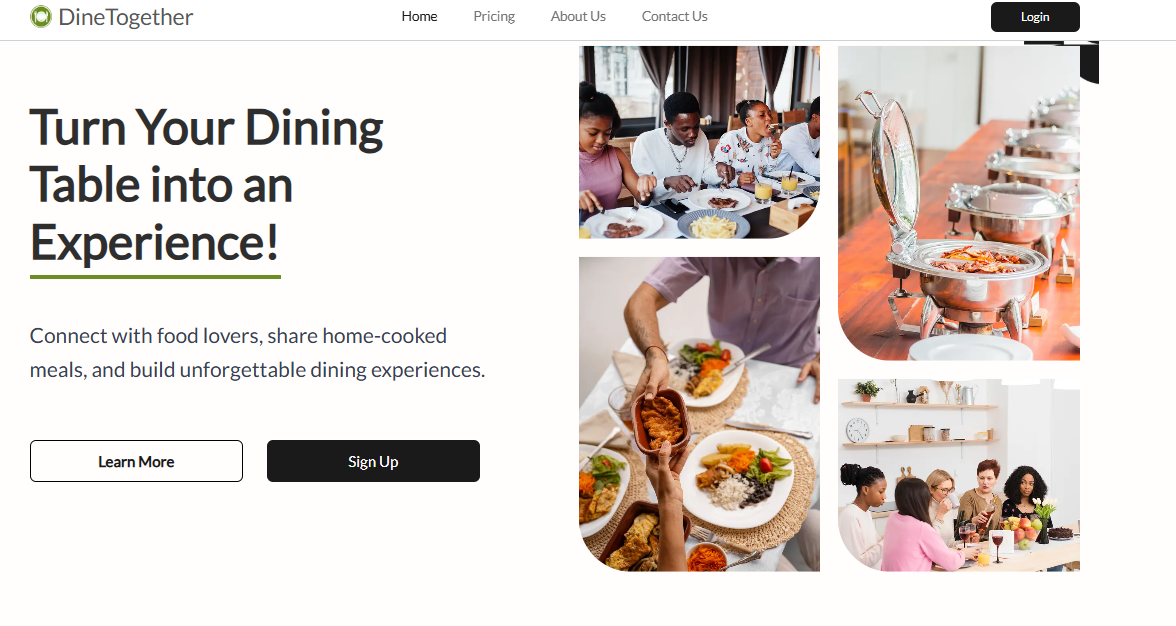The height and width of the screenshot is (626, 1176).
Task: Open the photo of hands passing a dish
Action: pos(699,415)
